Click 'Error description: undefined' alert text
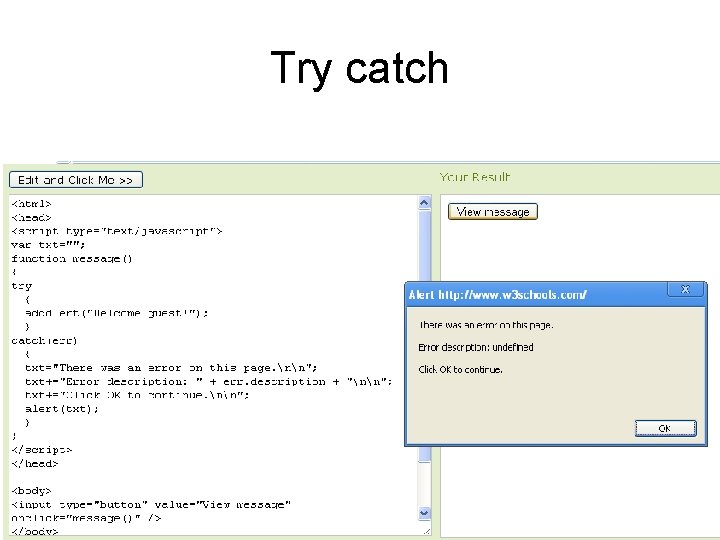Viewport: 720px width, 540px height. 476,347
